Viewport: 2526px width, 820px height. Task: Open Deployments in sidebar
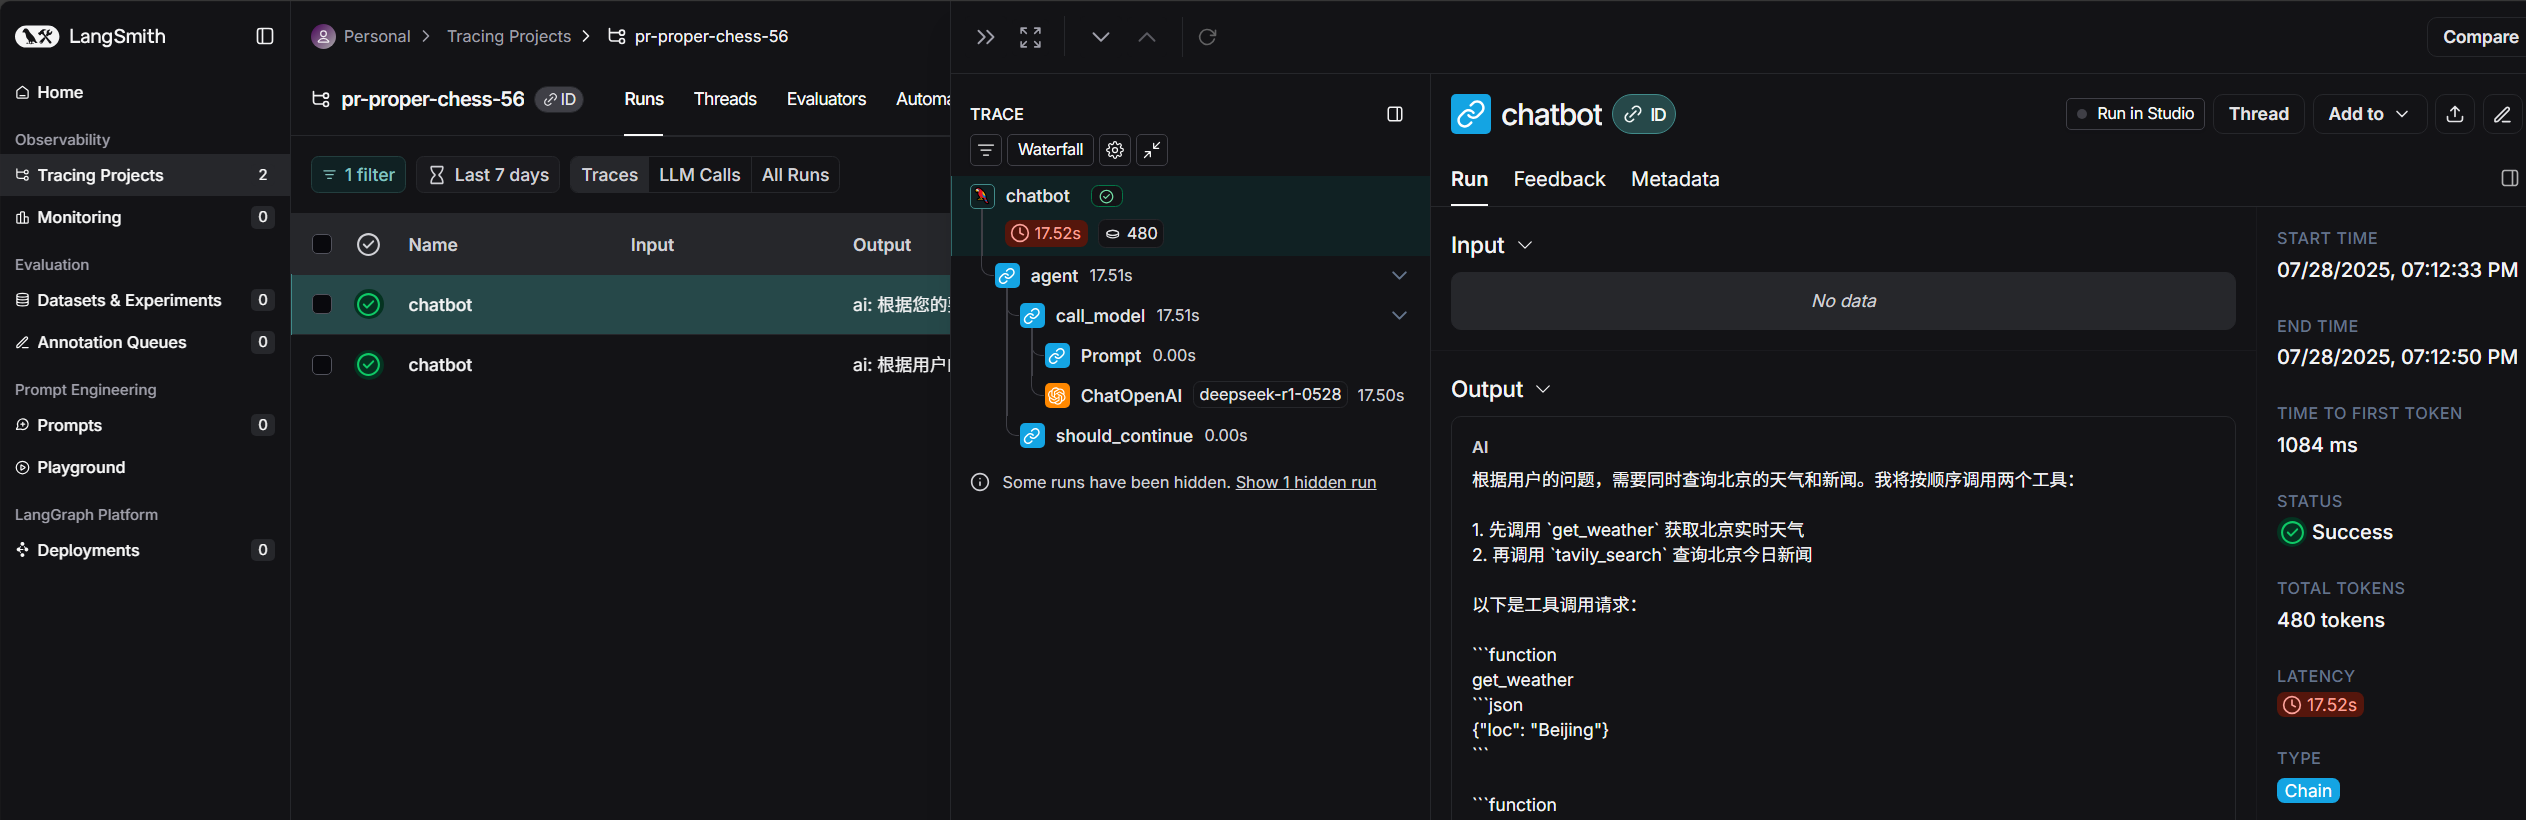[x=144, y=550]
